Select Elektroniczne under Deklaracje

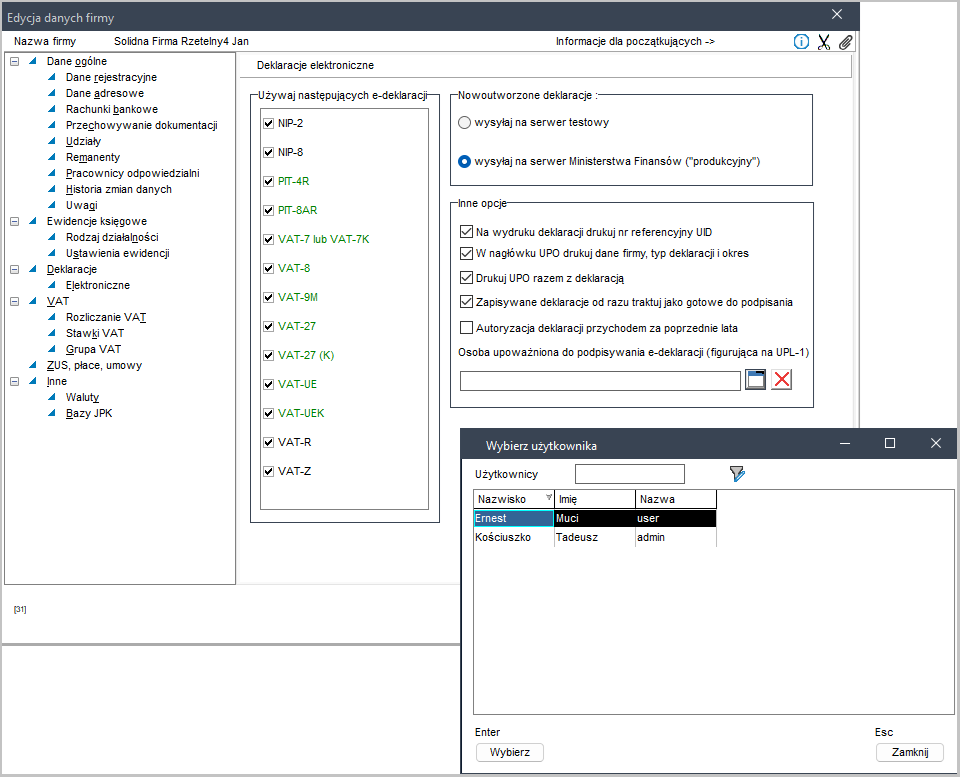98,285
